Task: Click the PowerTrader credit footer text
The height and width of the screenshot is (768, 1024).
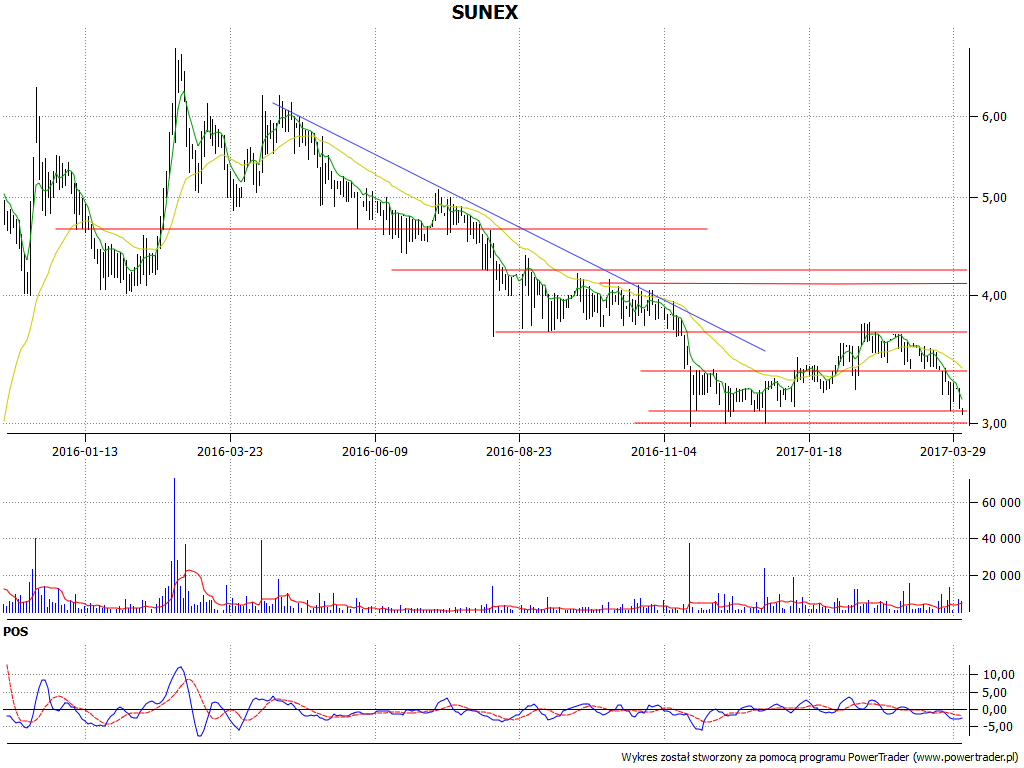Action: [821, 758]
